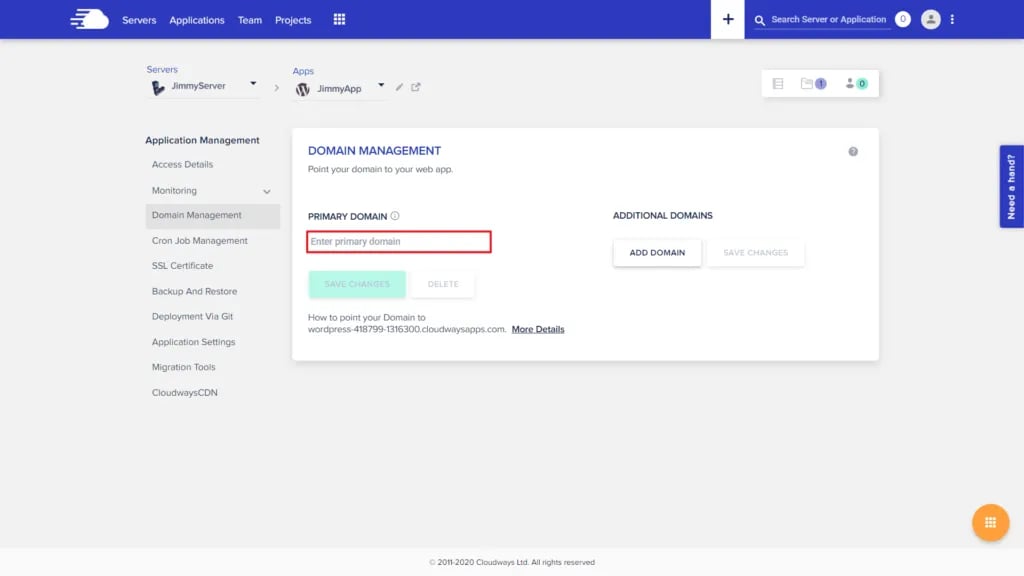The width and height of the screenshot is (1024, 576).
Task: Click the WordPress icon for JimmyApp
Action: point(302,89)
